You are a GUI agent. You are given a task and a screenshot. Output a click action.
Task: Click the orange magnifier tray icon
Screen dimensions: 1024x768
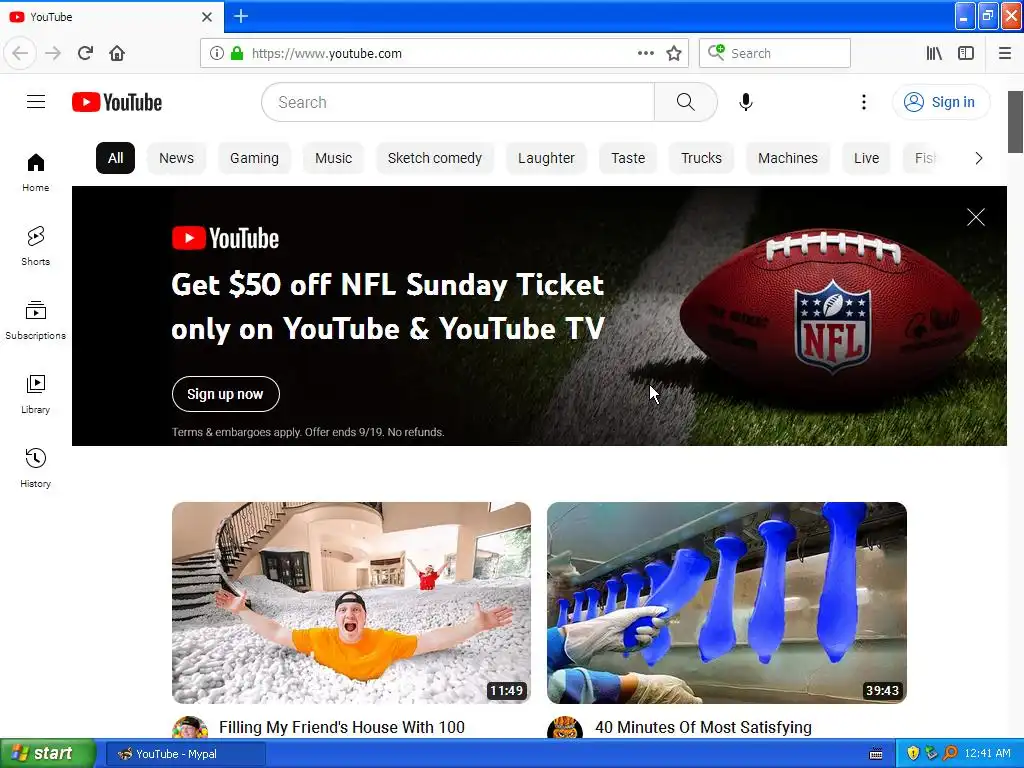[950, 753]
